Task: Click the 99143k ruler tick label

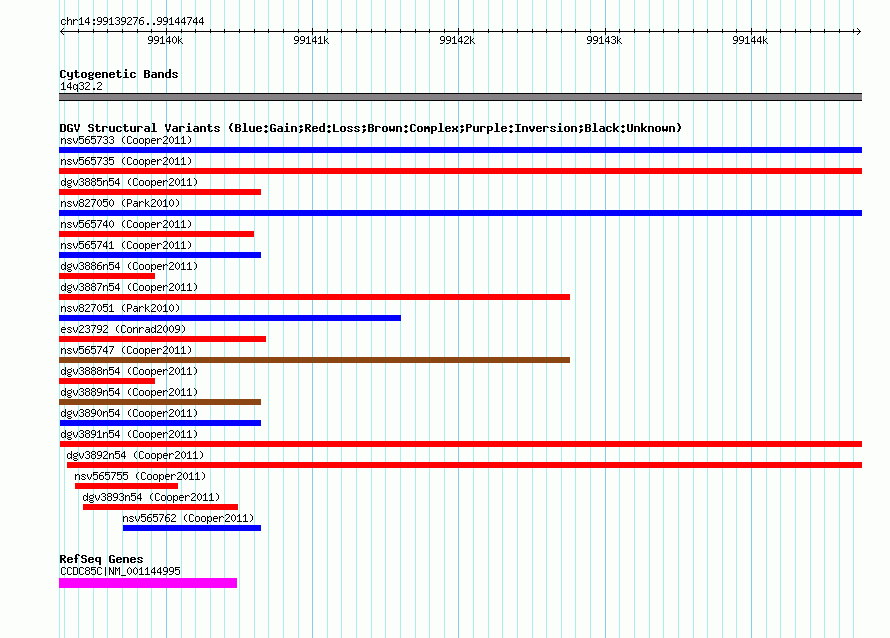Action: point(604,40)
